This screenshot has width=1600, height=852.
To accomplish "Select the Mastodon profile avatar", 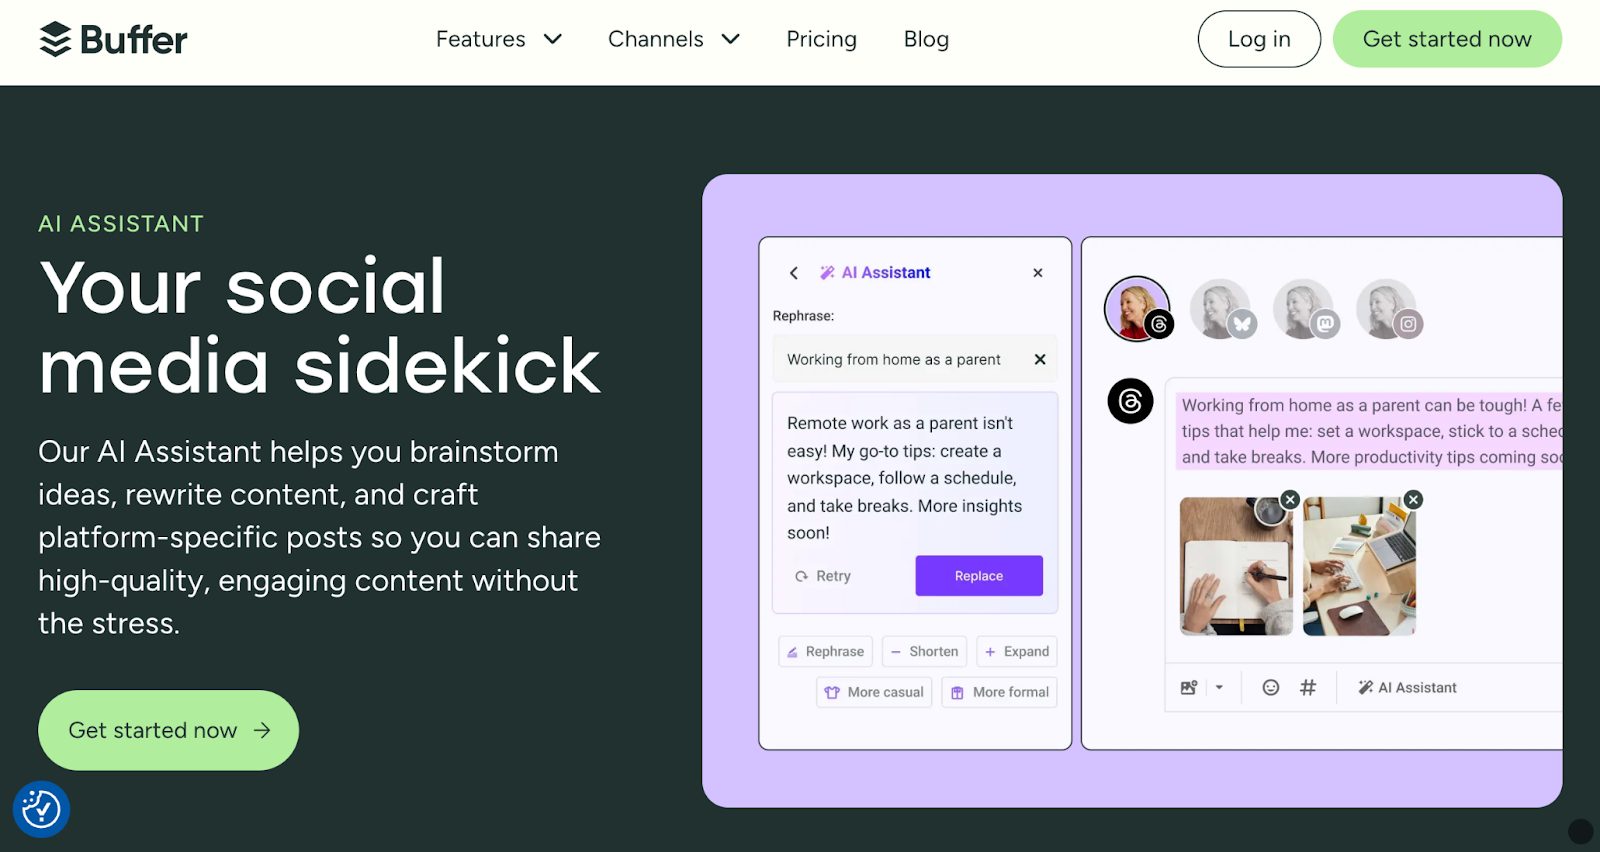I will pyautogui.click(x=1304, y=309).
